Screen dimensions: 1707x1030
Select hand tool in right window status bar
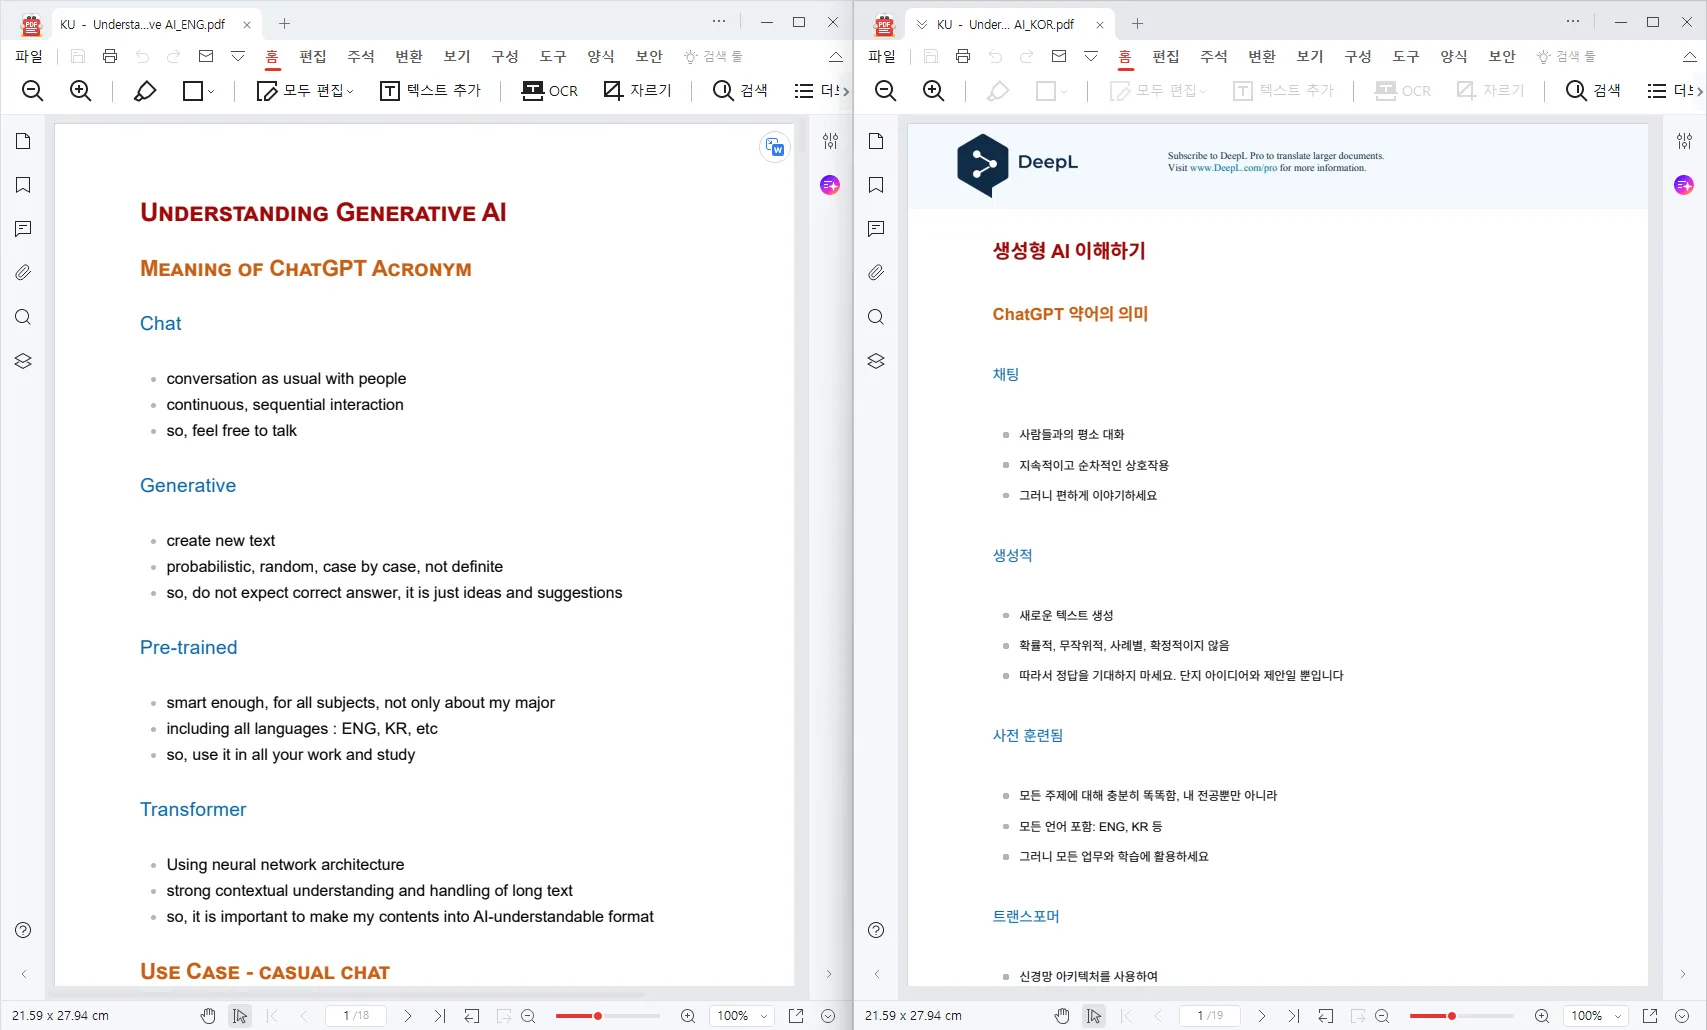coord(1062,1016)
